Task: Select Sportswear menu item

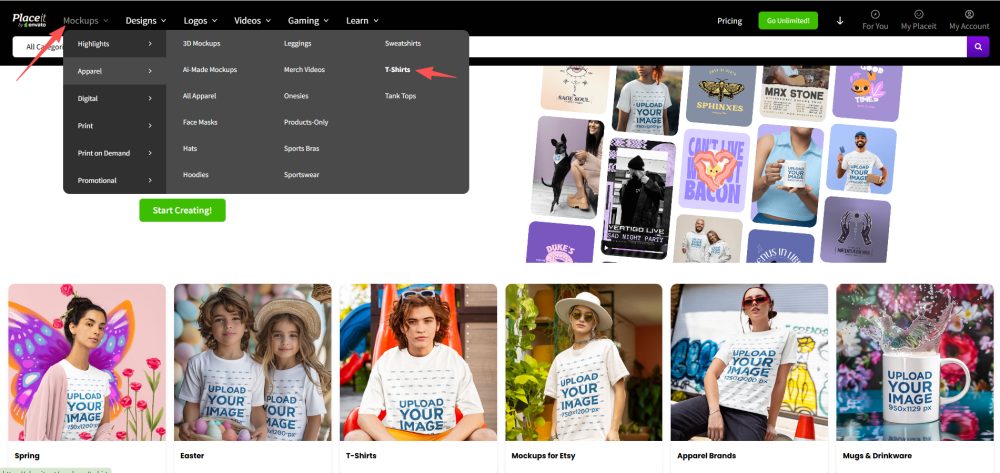Action: coord(302,174)
